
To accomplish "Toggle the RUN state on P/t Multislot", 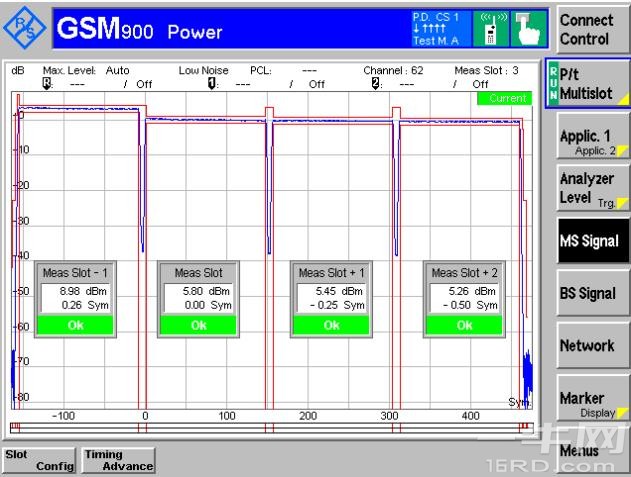I will [x=551, y=84].
